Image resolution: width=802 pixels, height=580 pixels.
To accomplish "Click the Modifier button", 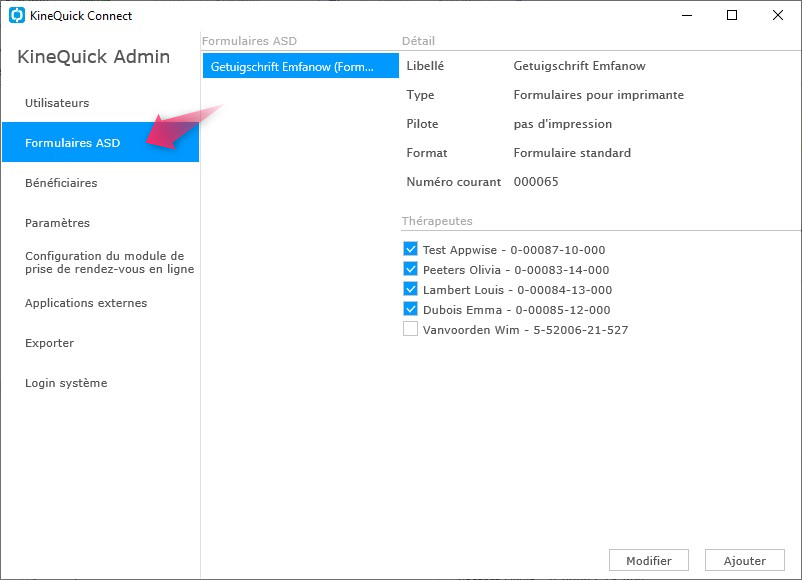I will pyautogui.click(x=649, y=561).
